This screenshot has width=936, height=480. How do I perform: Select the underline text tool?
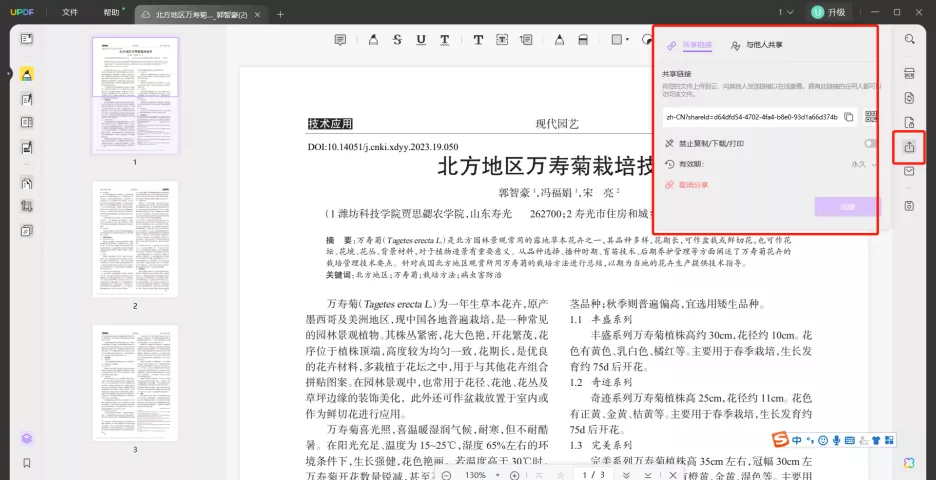click(421, 40)
